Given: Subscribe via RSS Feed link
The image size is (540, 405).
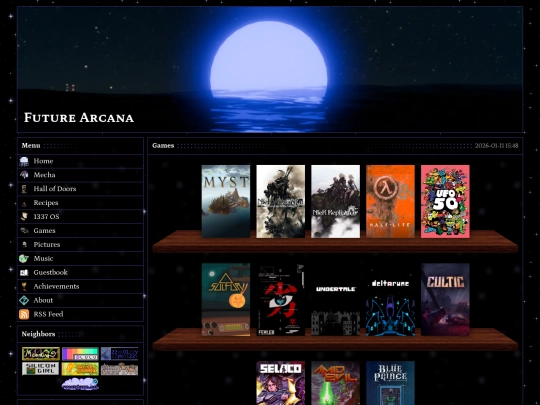Looking at the screenshot, I should [48, 314].
